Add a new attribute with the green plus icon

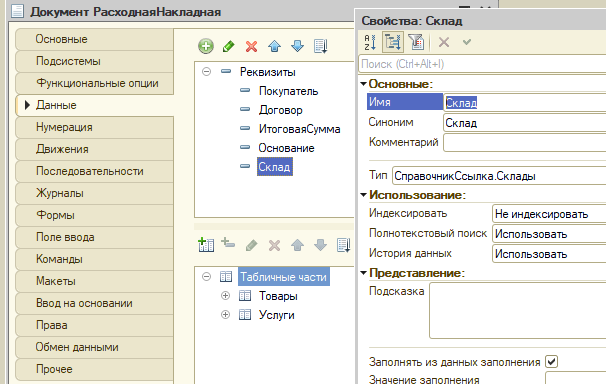tap(206, 46)
